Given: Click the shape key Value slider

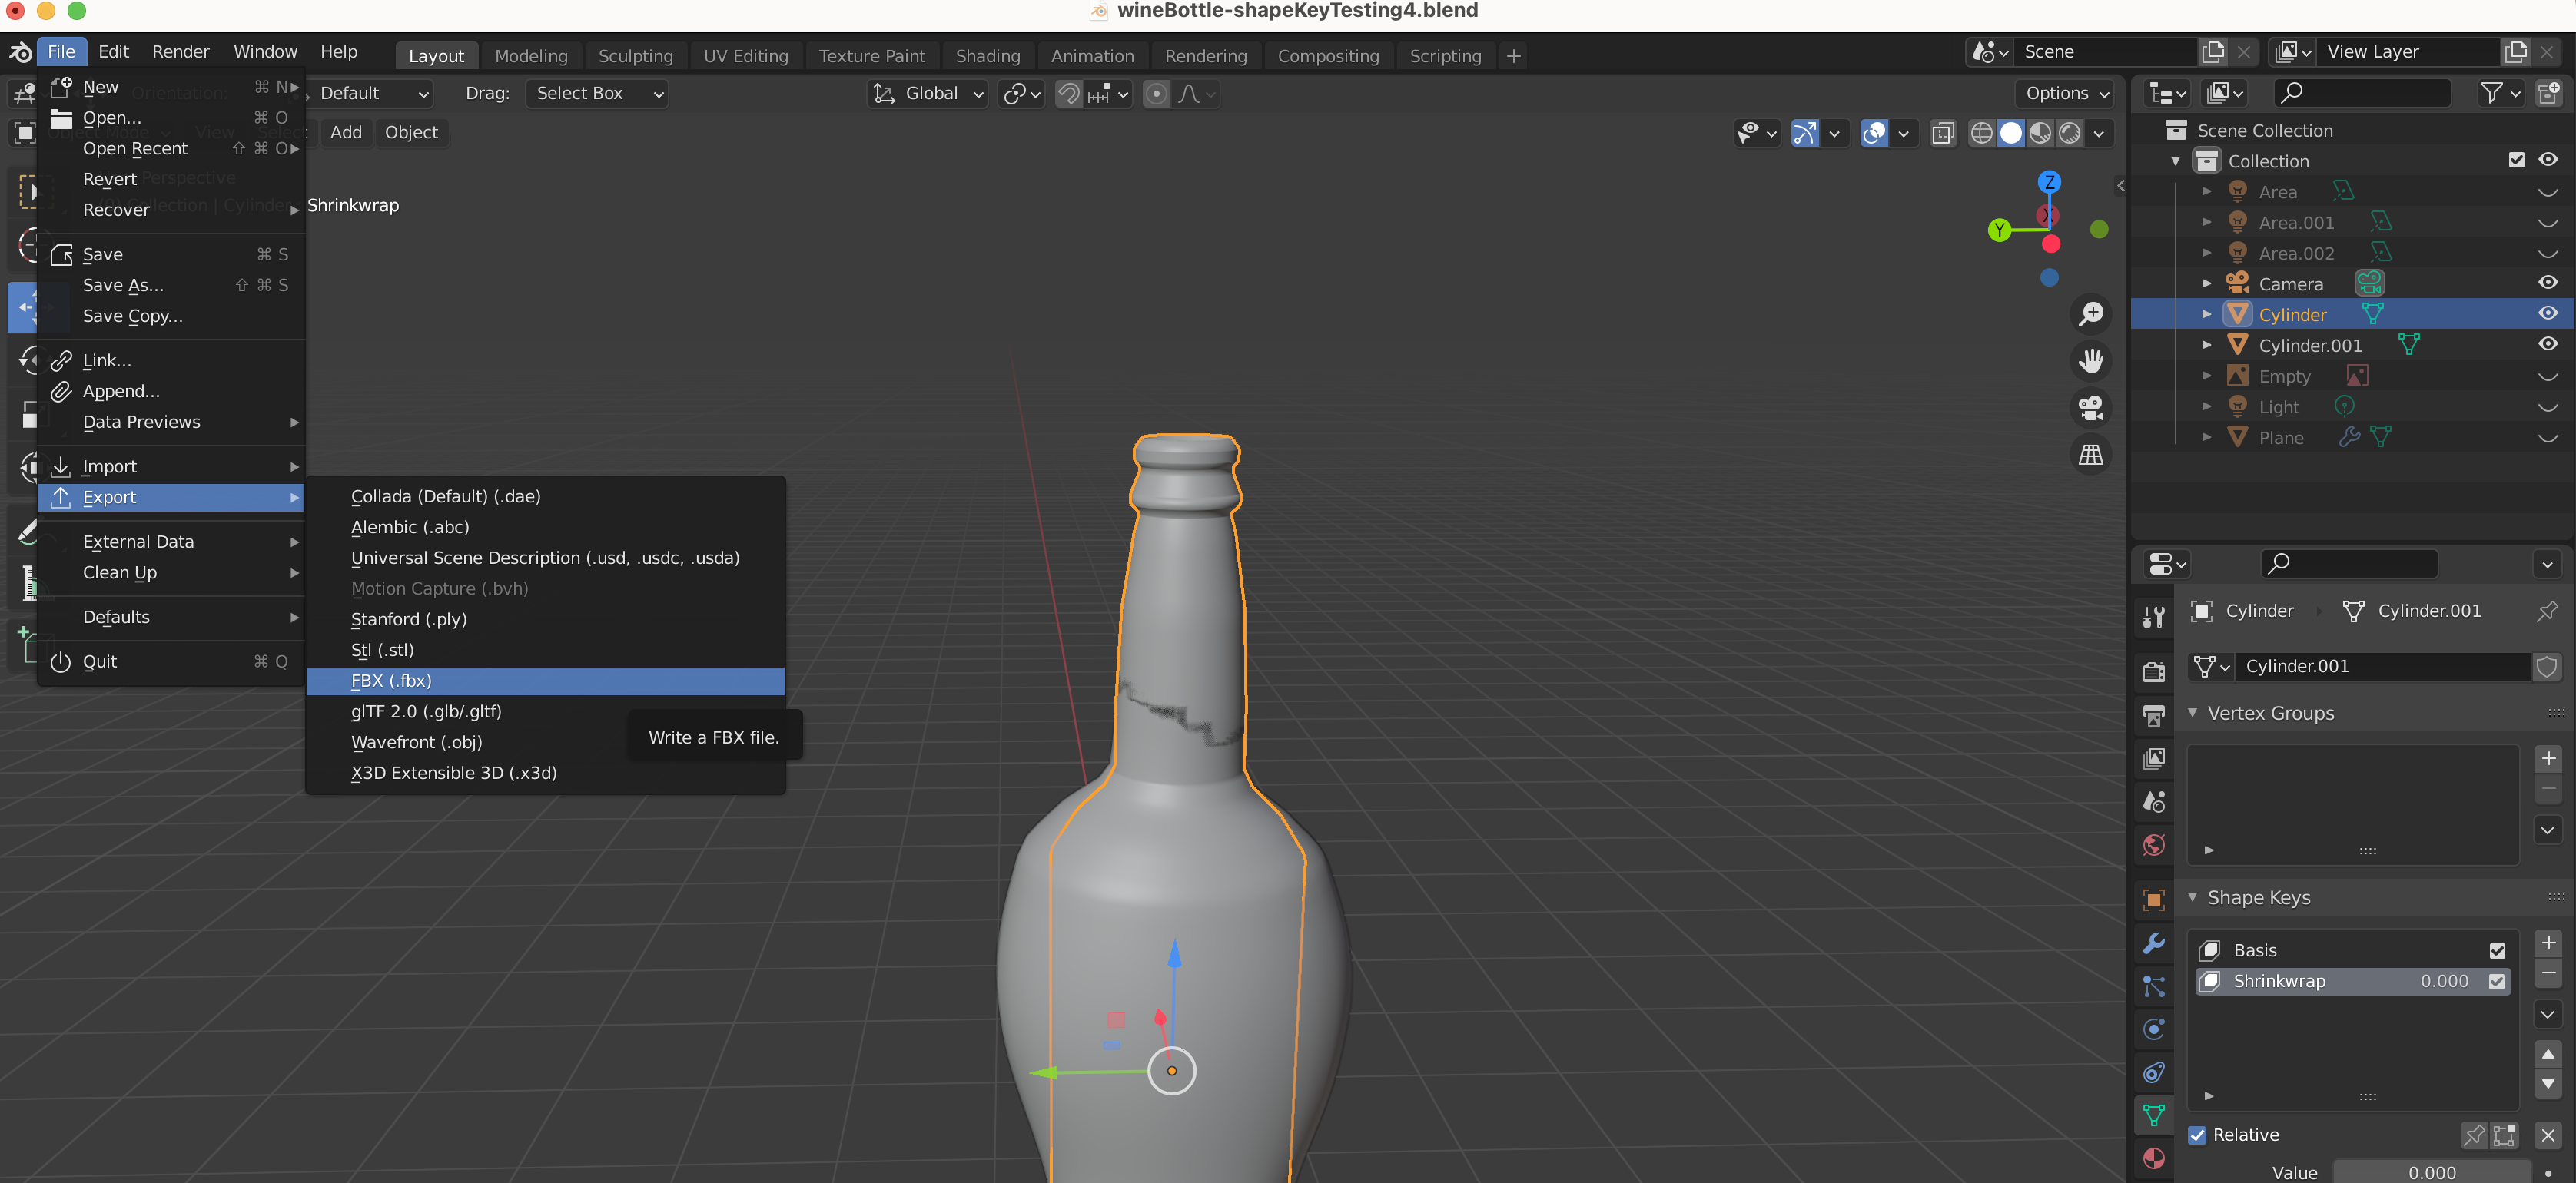Looking at the screenshot, I should tap(2431, 1172).
